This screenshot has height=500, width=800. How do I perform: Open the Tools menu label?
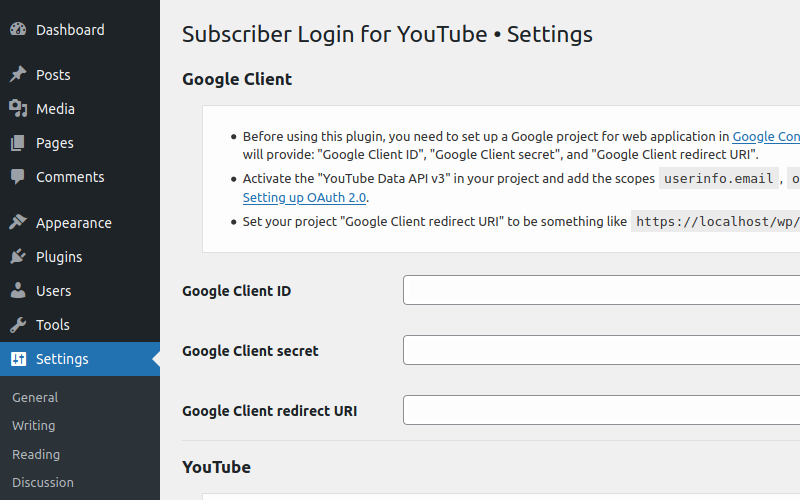[x=53, y=325]
